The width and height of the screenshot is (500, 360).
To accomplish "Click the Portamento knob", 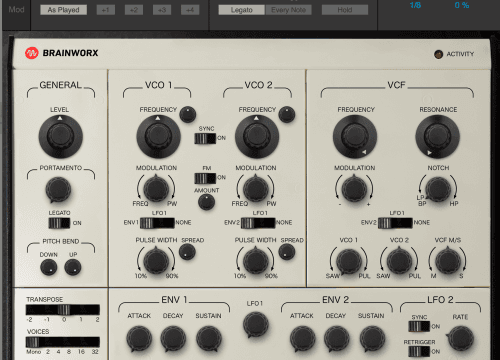I will 58,190.
